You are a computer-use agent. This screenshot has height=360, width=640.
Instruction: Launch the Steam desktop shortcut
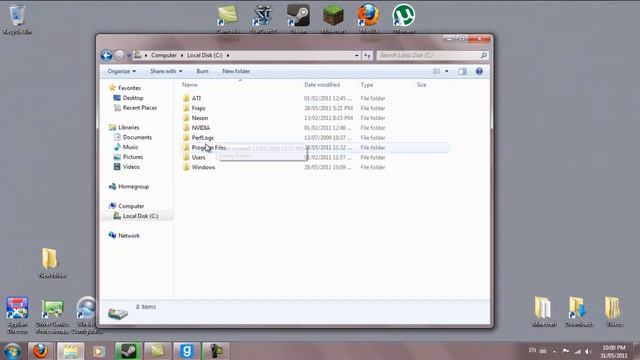[x=298, y=18]
